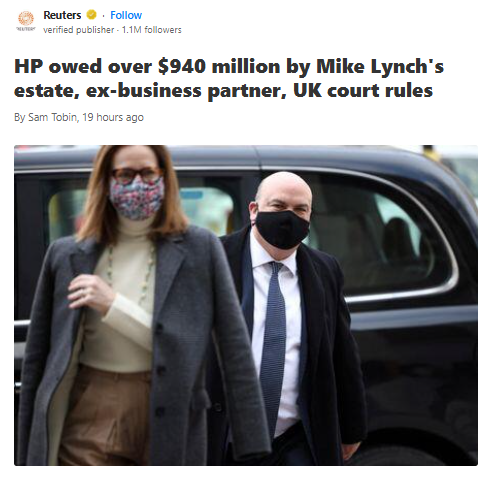Click the man's black face mask in photo
Image resolution: width=492 pixels, height=487 pixels.
coord(282,230)
